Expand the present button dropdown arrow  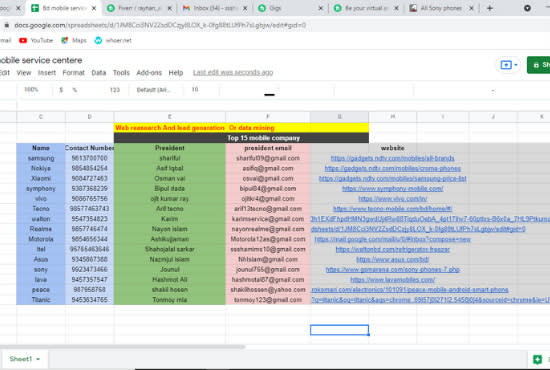pos(516,65)
